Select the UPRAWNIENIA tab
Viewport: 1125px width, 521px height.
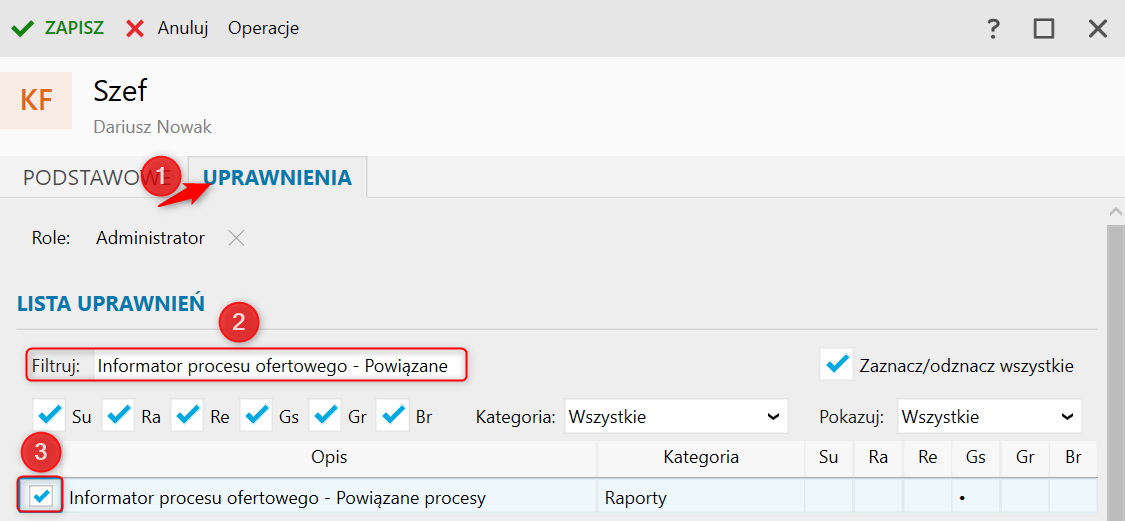coord(277,178)
